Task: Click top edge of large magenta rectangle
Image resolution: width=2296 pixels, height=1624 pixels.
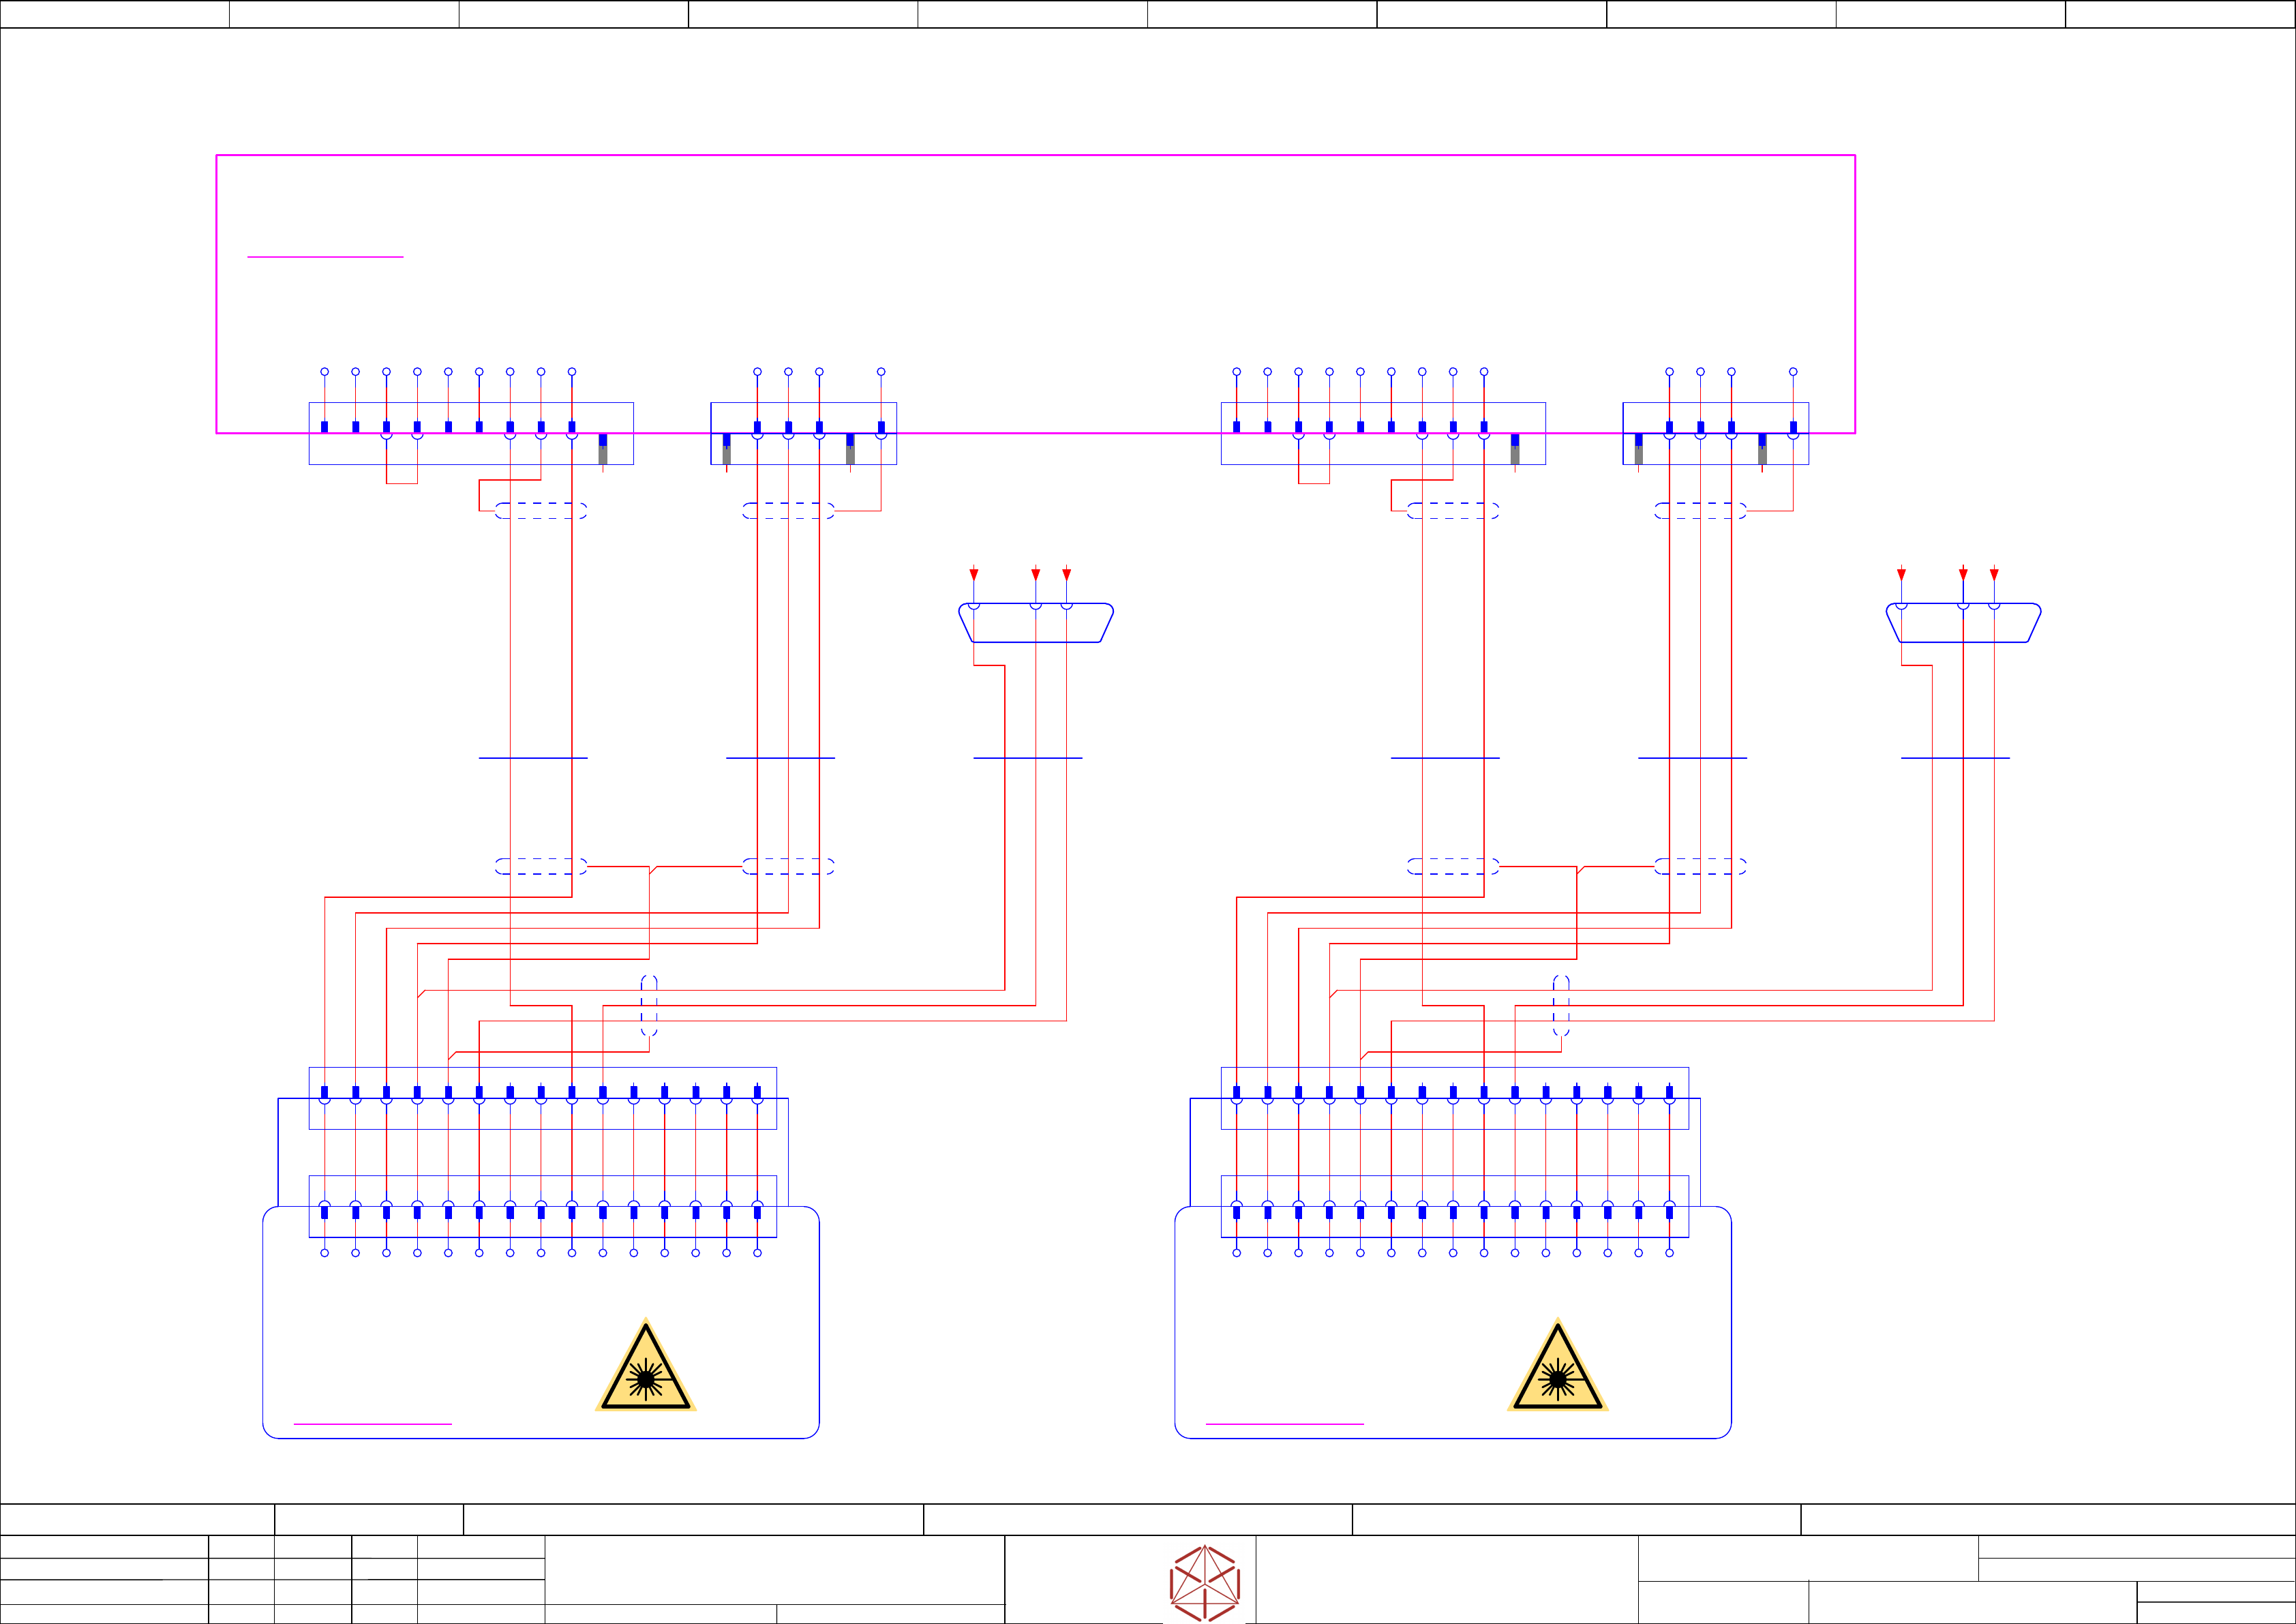Action: pyautogui.click(x=1035, y=155)
